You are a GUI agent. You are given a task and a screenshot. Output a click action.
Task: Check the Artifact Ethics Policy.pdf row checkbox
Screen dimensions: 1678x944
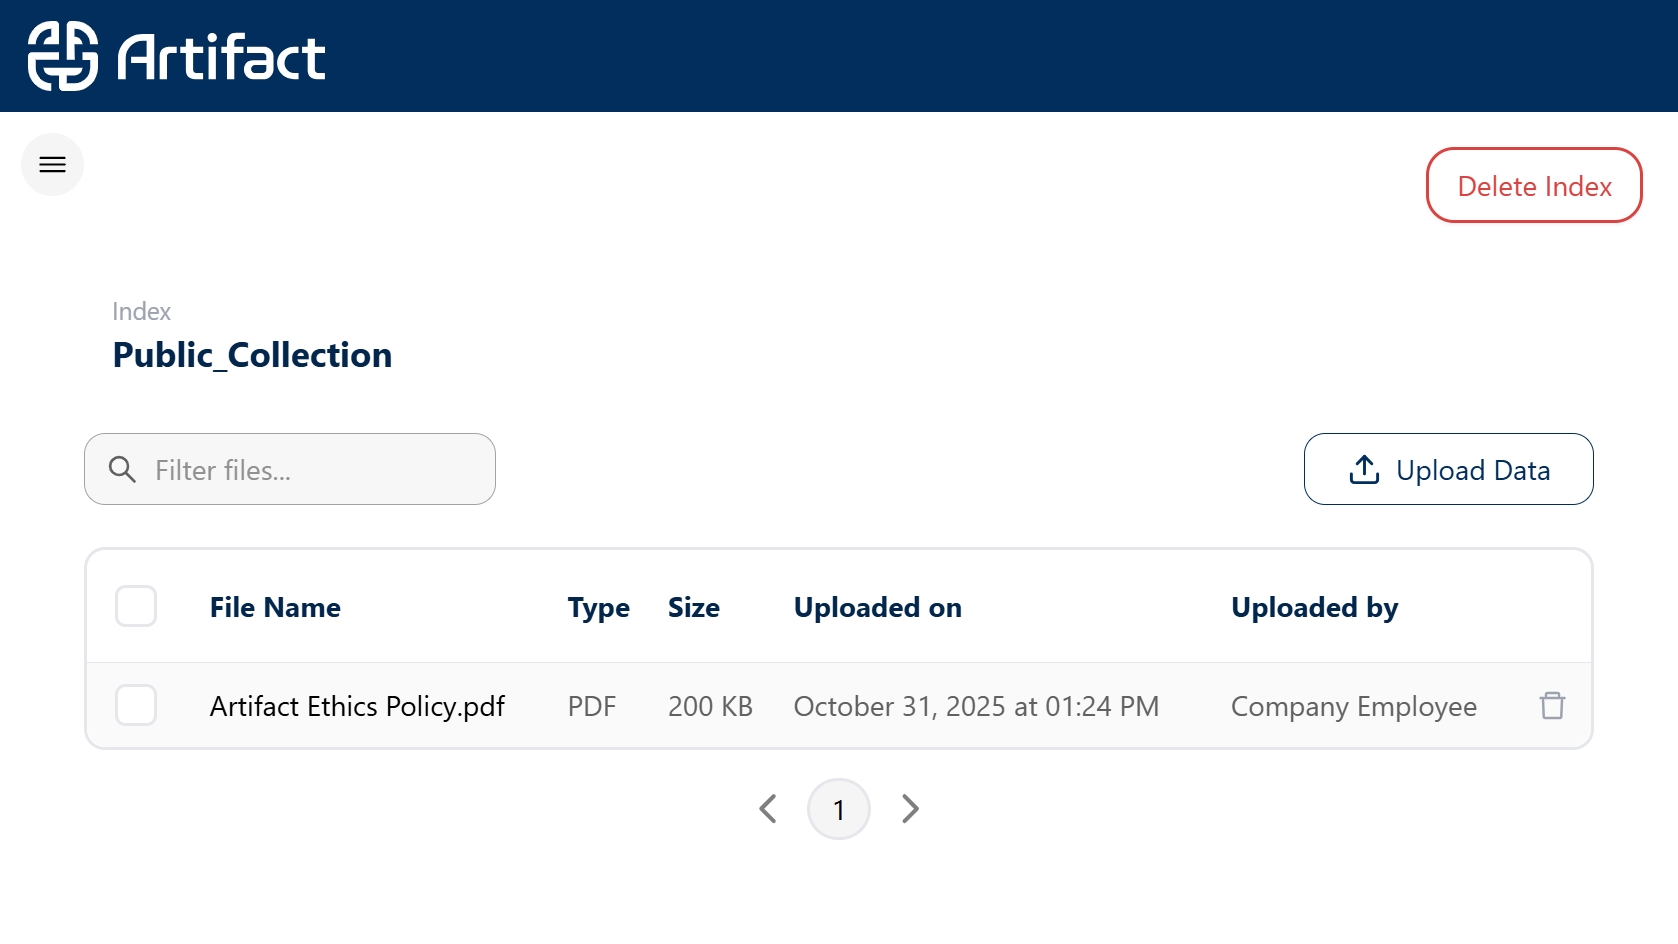pos(136,706)
